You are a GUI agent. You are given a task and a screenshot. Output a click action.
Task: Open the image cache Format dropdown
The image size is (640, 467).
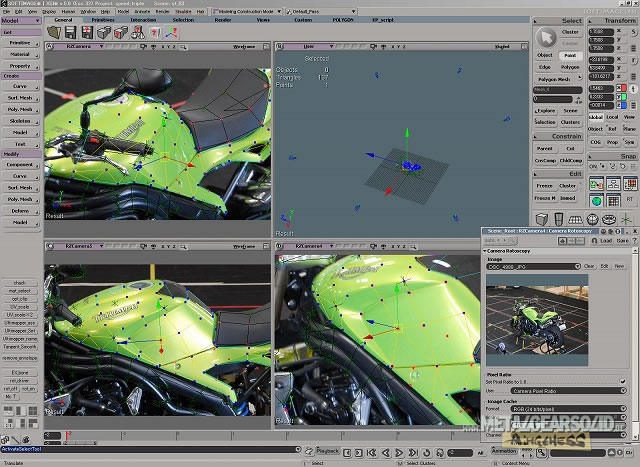622,408
